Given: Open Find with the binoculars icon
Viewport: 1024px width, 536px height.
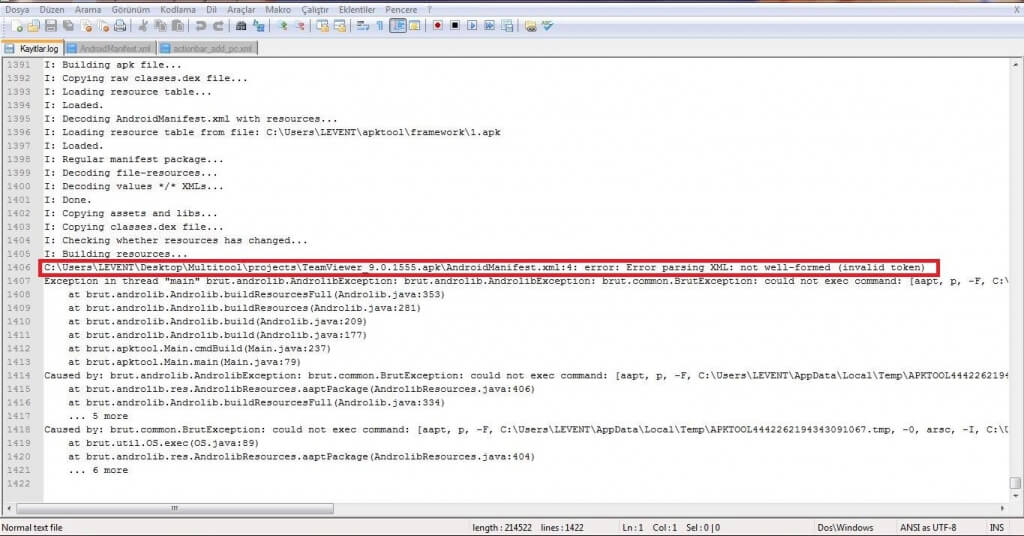Looking at the screenshot, I should pos(241,25).
